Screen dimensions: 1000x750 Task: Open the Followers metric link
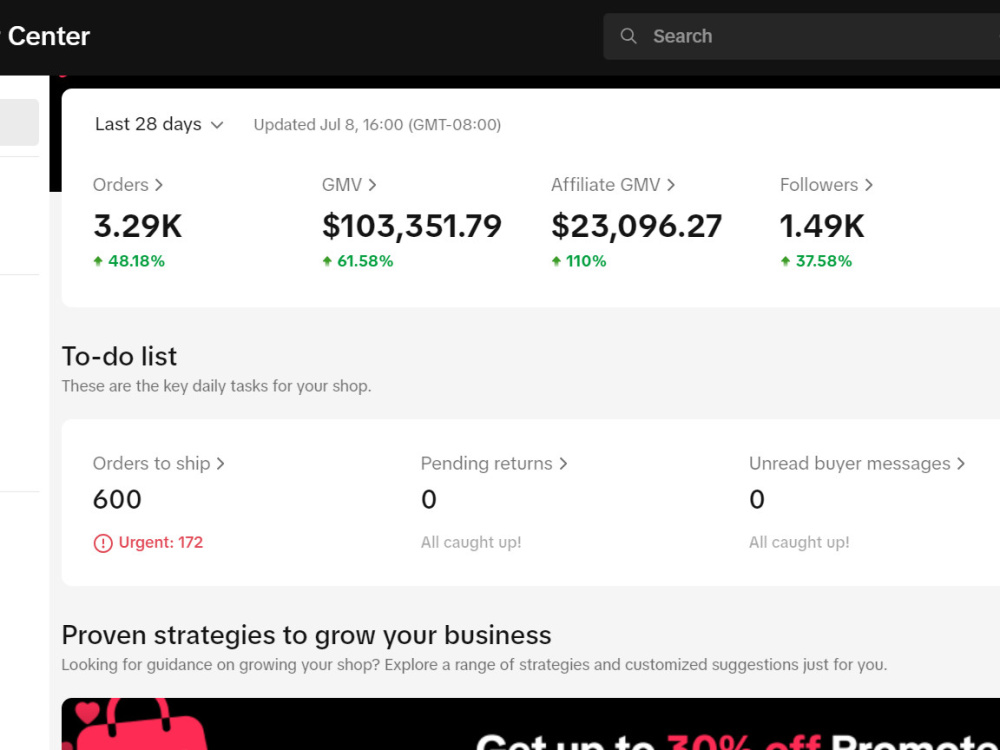click(x=827, y=185)
